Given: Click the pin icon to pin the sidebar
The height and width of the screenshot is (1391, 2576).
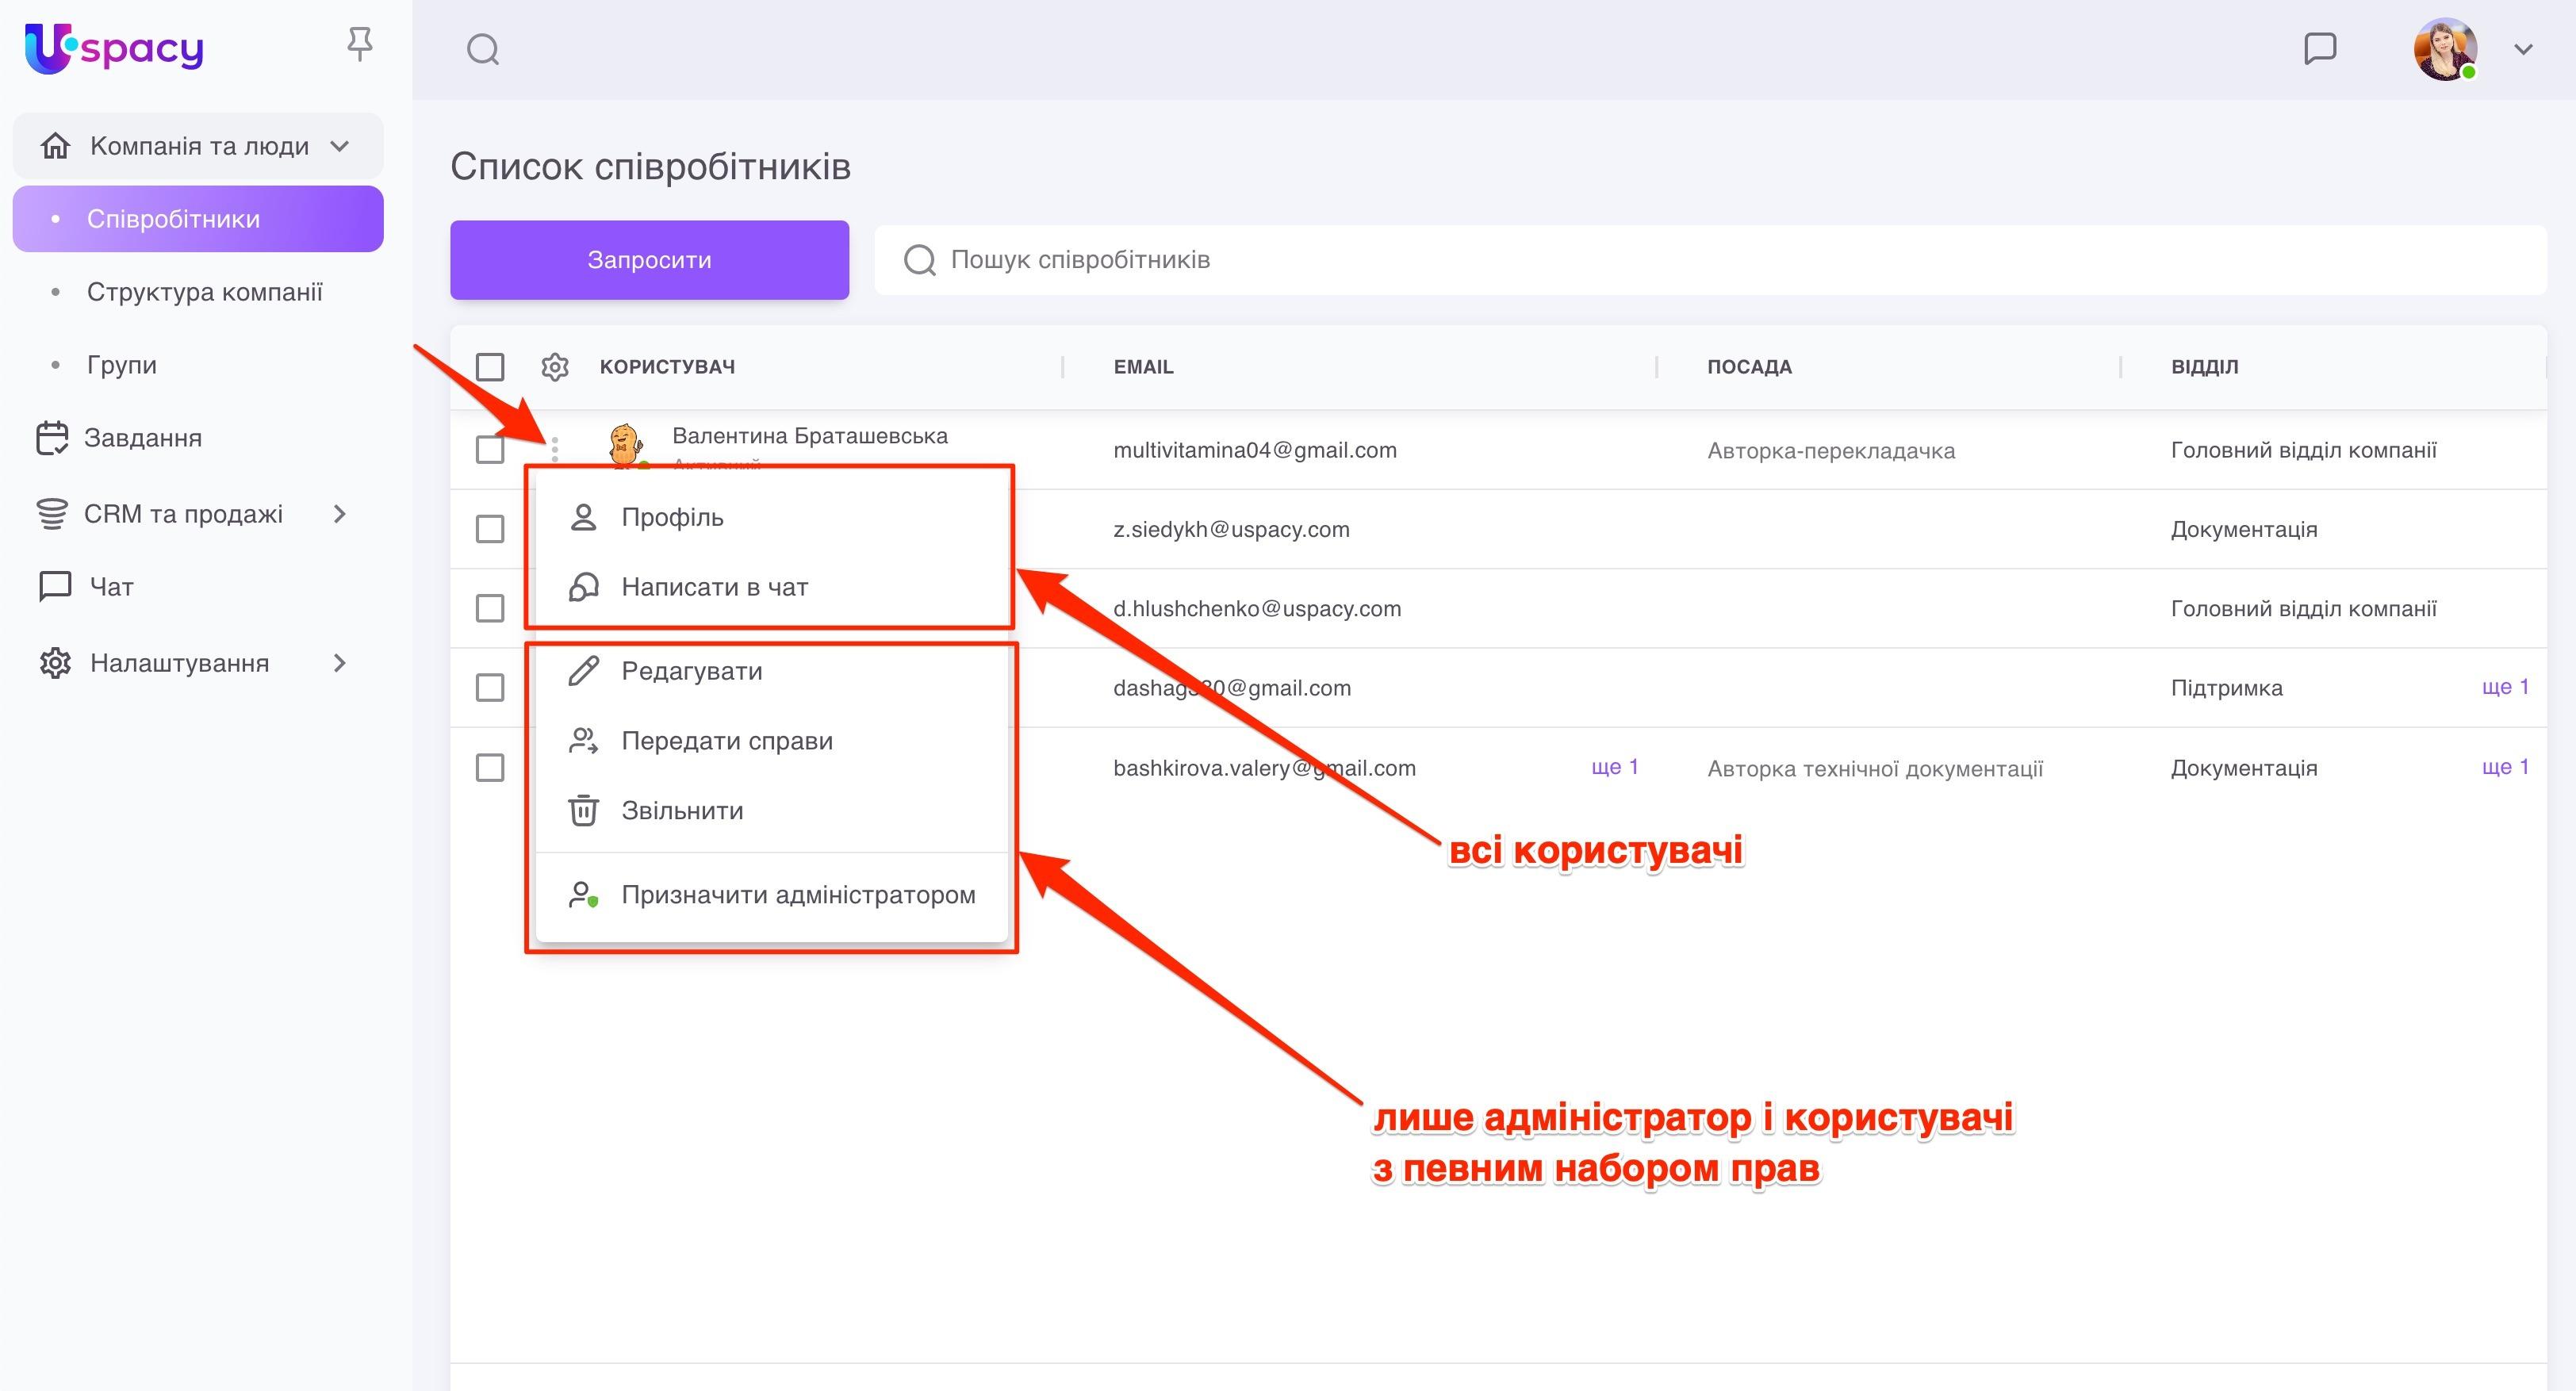Looking at the screenshot, I should (360, 44).
